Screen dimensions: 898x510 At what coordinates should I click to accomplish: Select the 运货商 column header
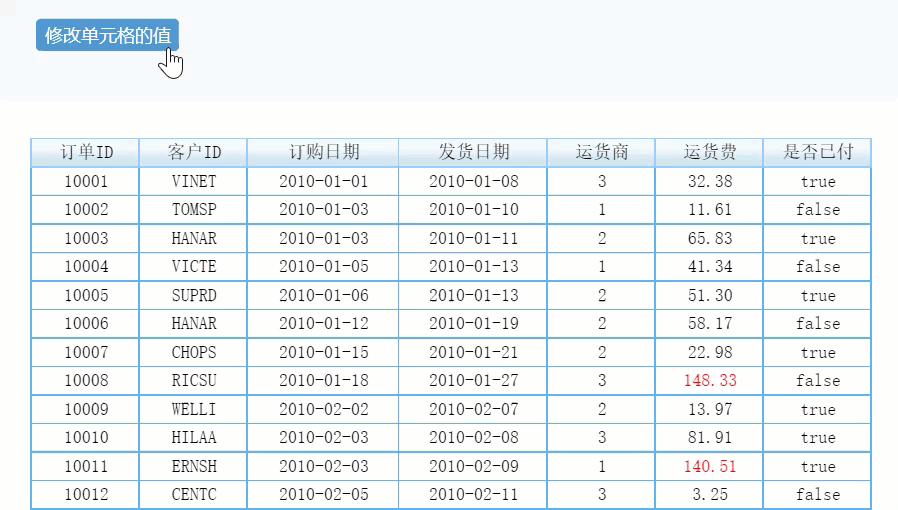tap(601, 152)
